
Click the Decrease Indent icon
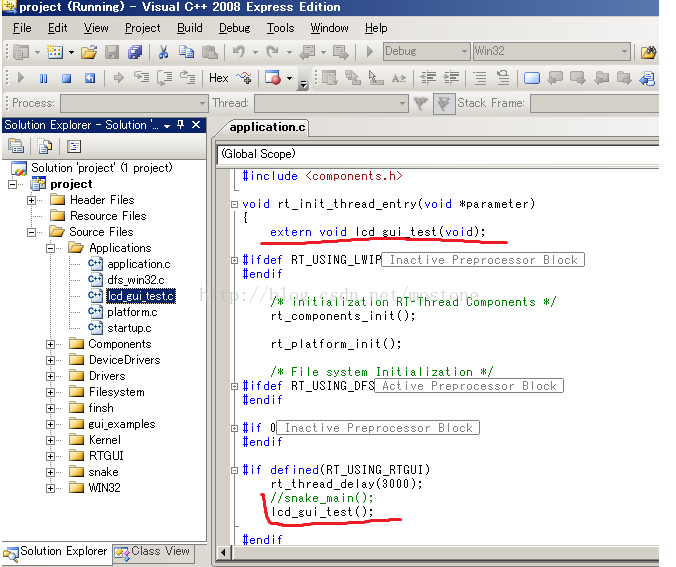click(428, 78)
